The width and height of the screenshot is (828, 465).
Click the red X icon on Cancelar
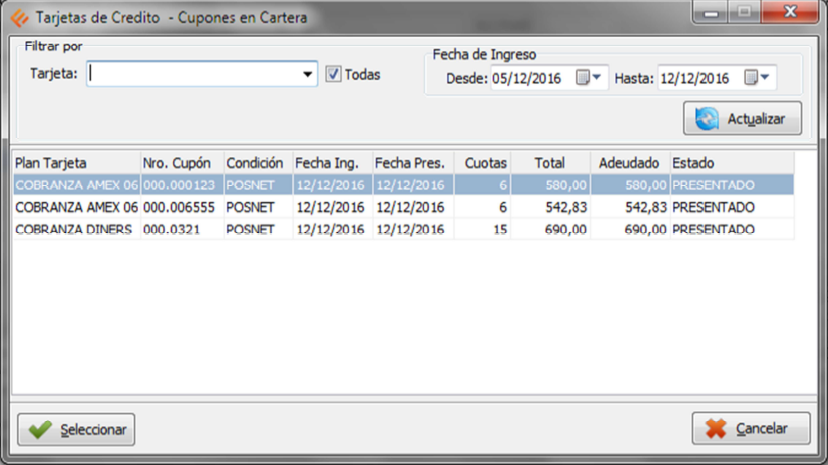(x=715, y=429)
